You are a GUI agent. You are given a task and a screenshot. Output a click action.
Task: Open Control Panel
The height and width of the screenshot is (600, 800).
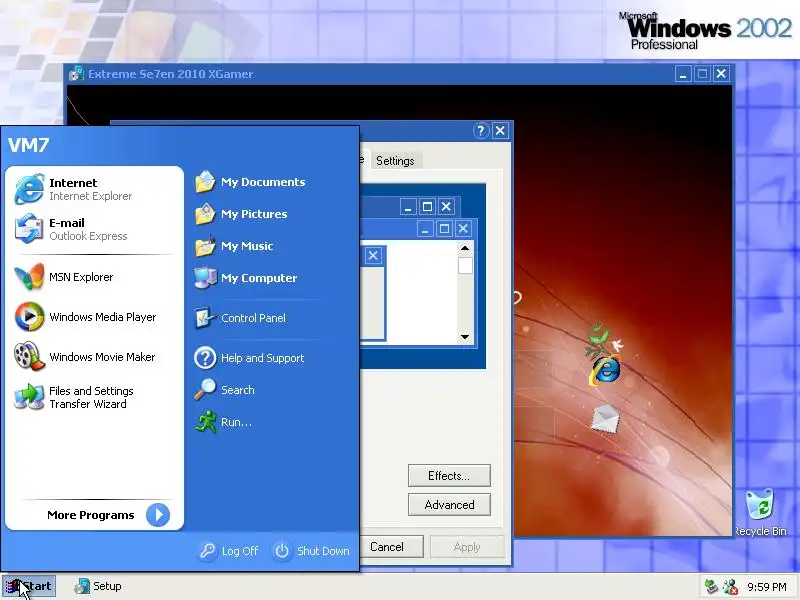tap(240, 318)
